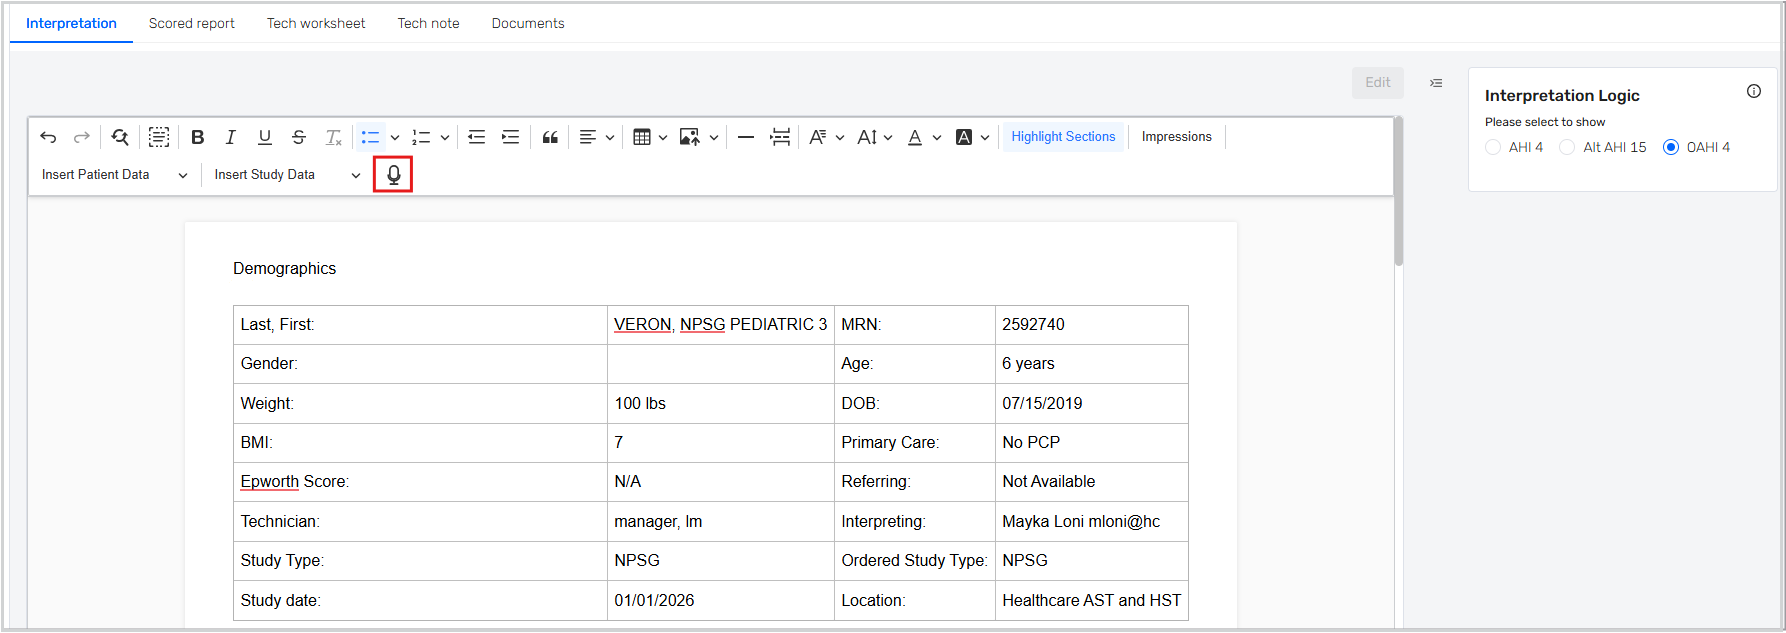The width and height of the screenshot is (1786, 633).
Task: Collapse the side panel icon
Action: click(x=1436, y=83)
